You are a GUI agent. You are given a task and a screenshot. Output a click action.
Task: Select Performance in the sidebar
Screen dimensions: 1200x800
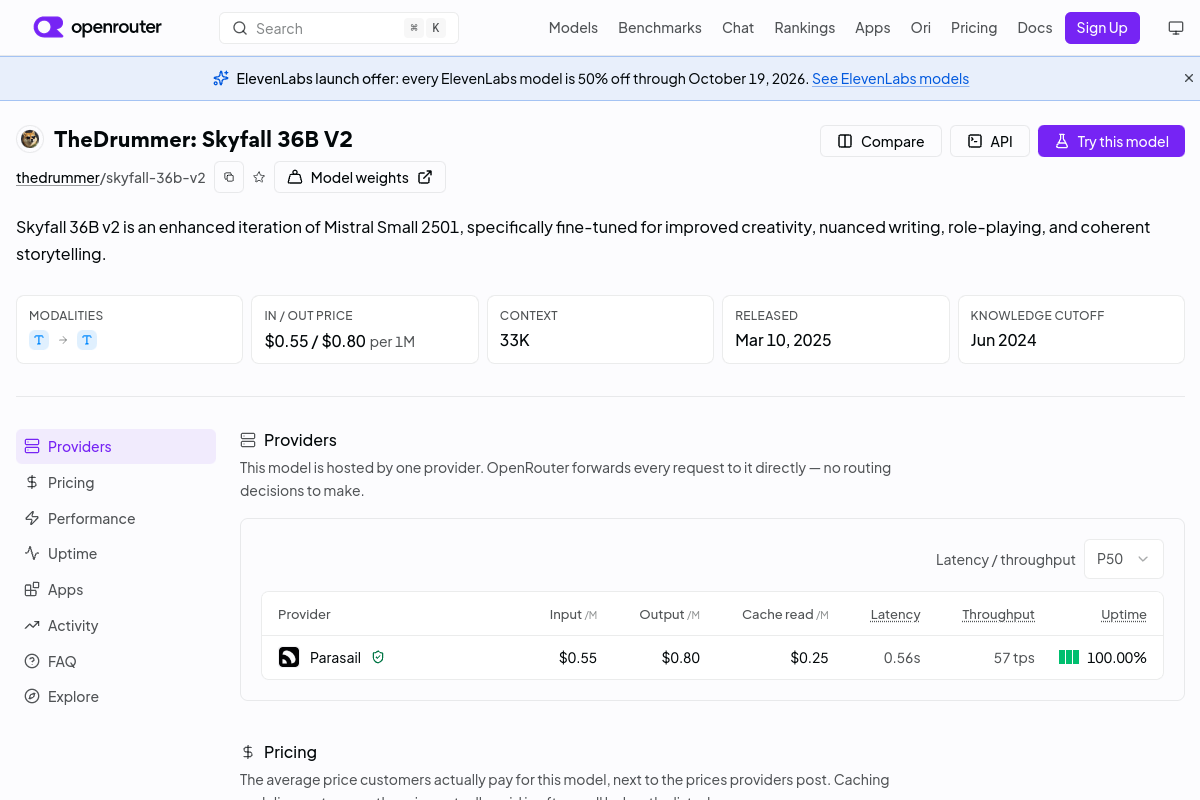coord(116,518)
